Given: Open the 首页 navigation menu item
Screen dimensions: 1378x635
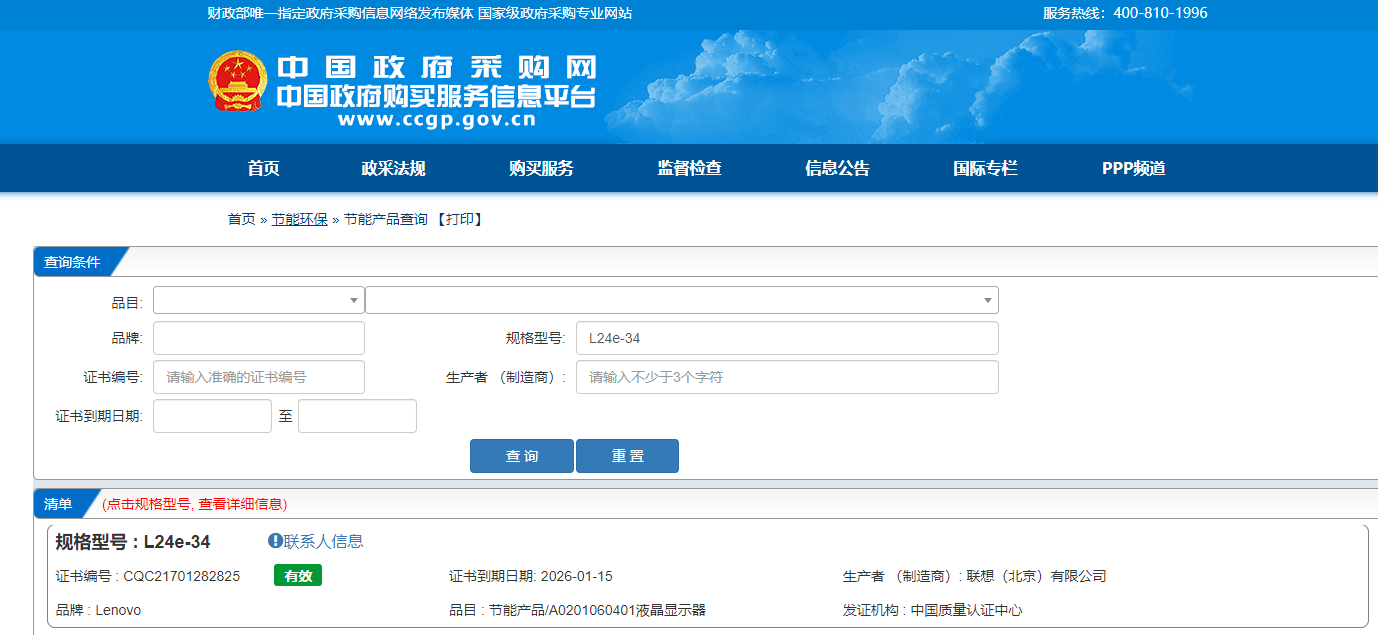Looking at the screenshot, I should pyautogui.click(x=264, y=168).
